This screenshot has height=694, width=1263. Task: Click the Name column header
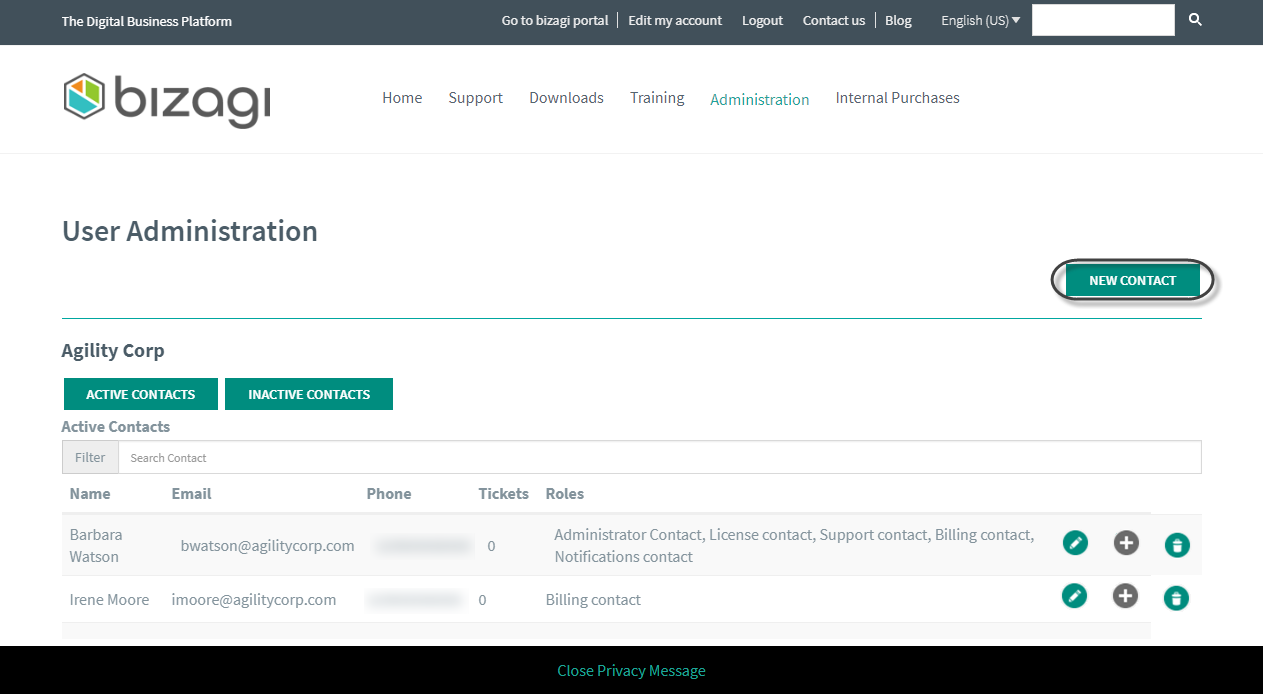click(x=90, y=494)
